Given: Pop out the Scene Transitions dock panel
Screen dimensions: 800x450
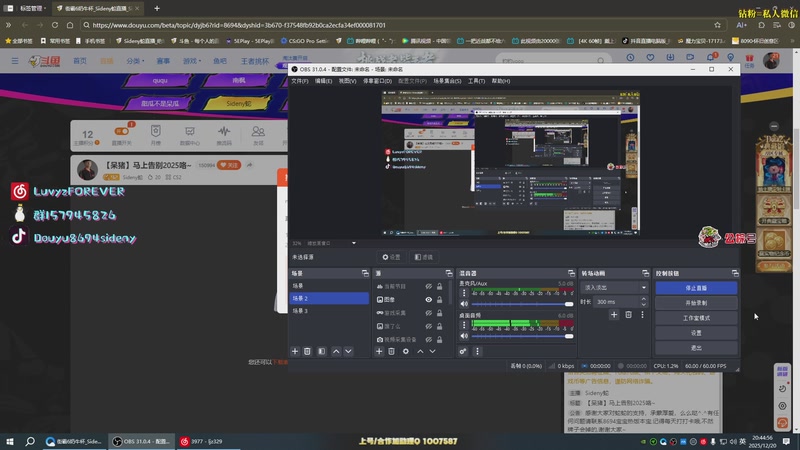Looking at the screenshot, I should [645, 273].
